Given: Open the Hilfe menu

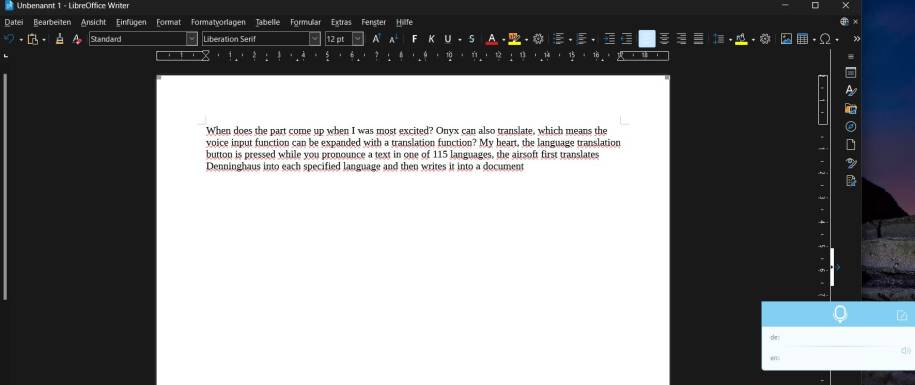Looking at the screenshot, I should coord(404,22).
